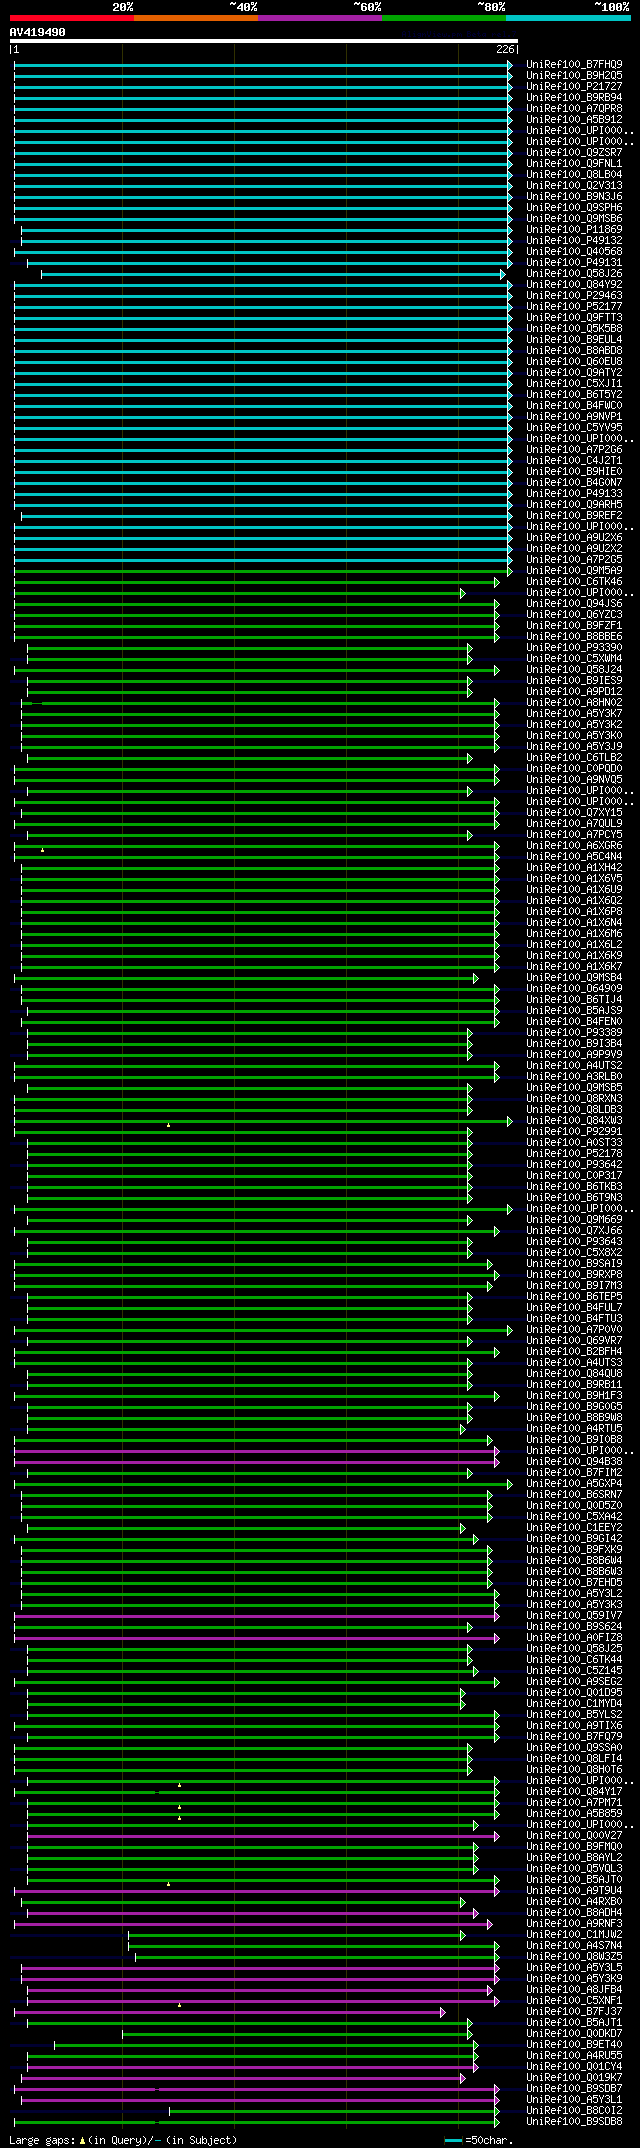This screenshot has height=2148, width=640.
Task: Select the AV419490 query label
Action: click(x=38, y=32)
